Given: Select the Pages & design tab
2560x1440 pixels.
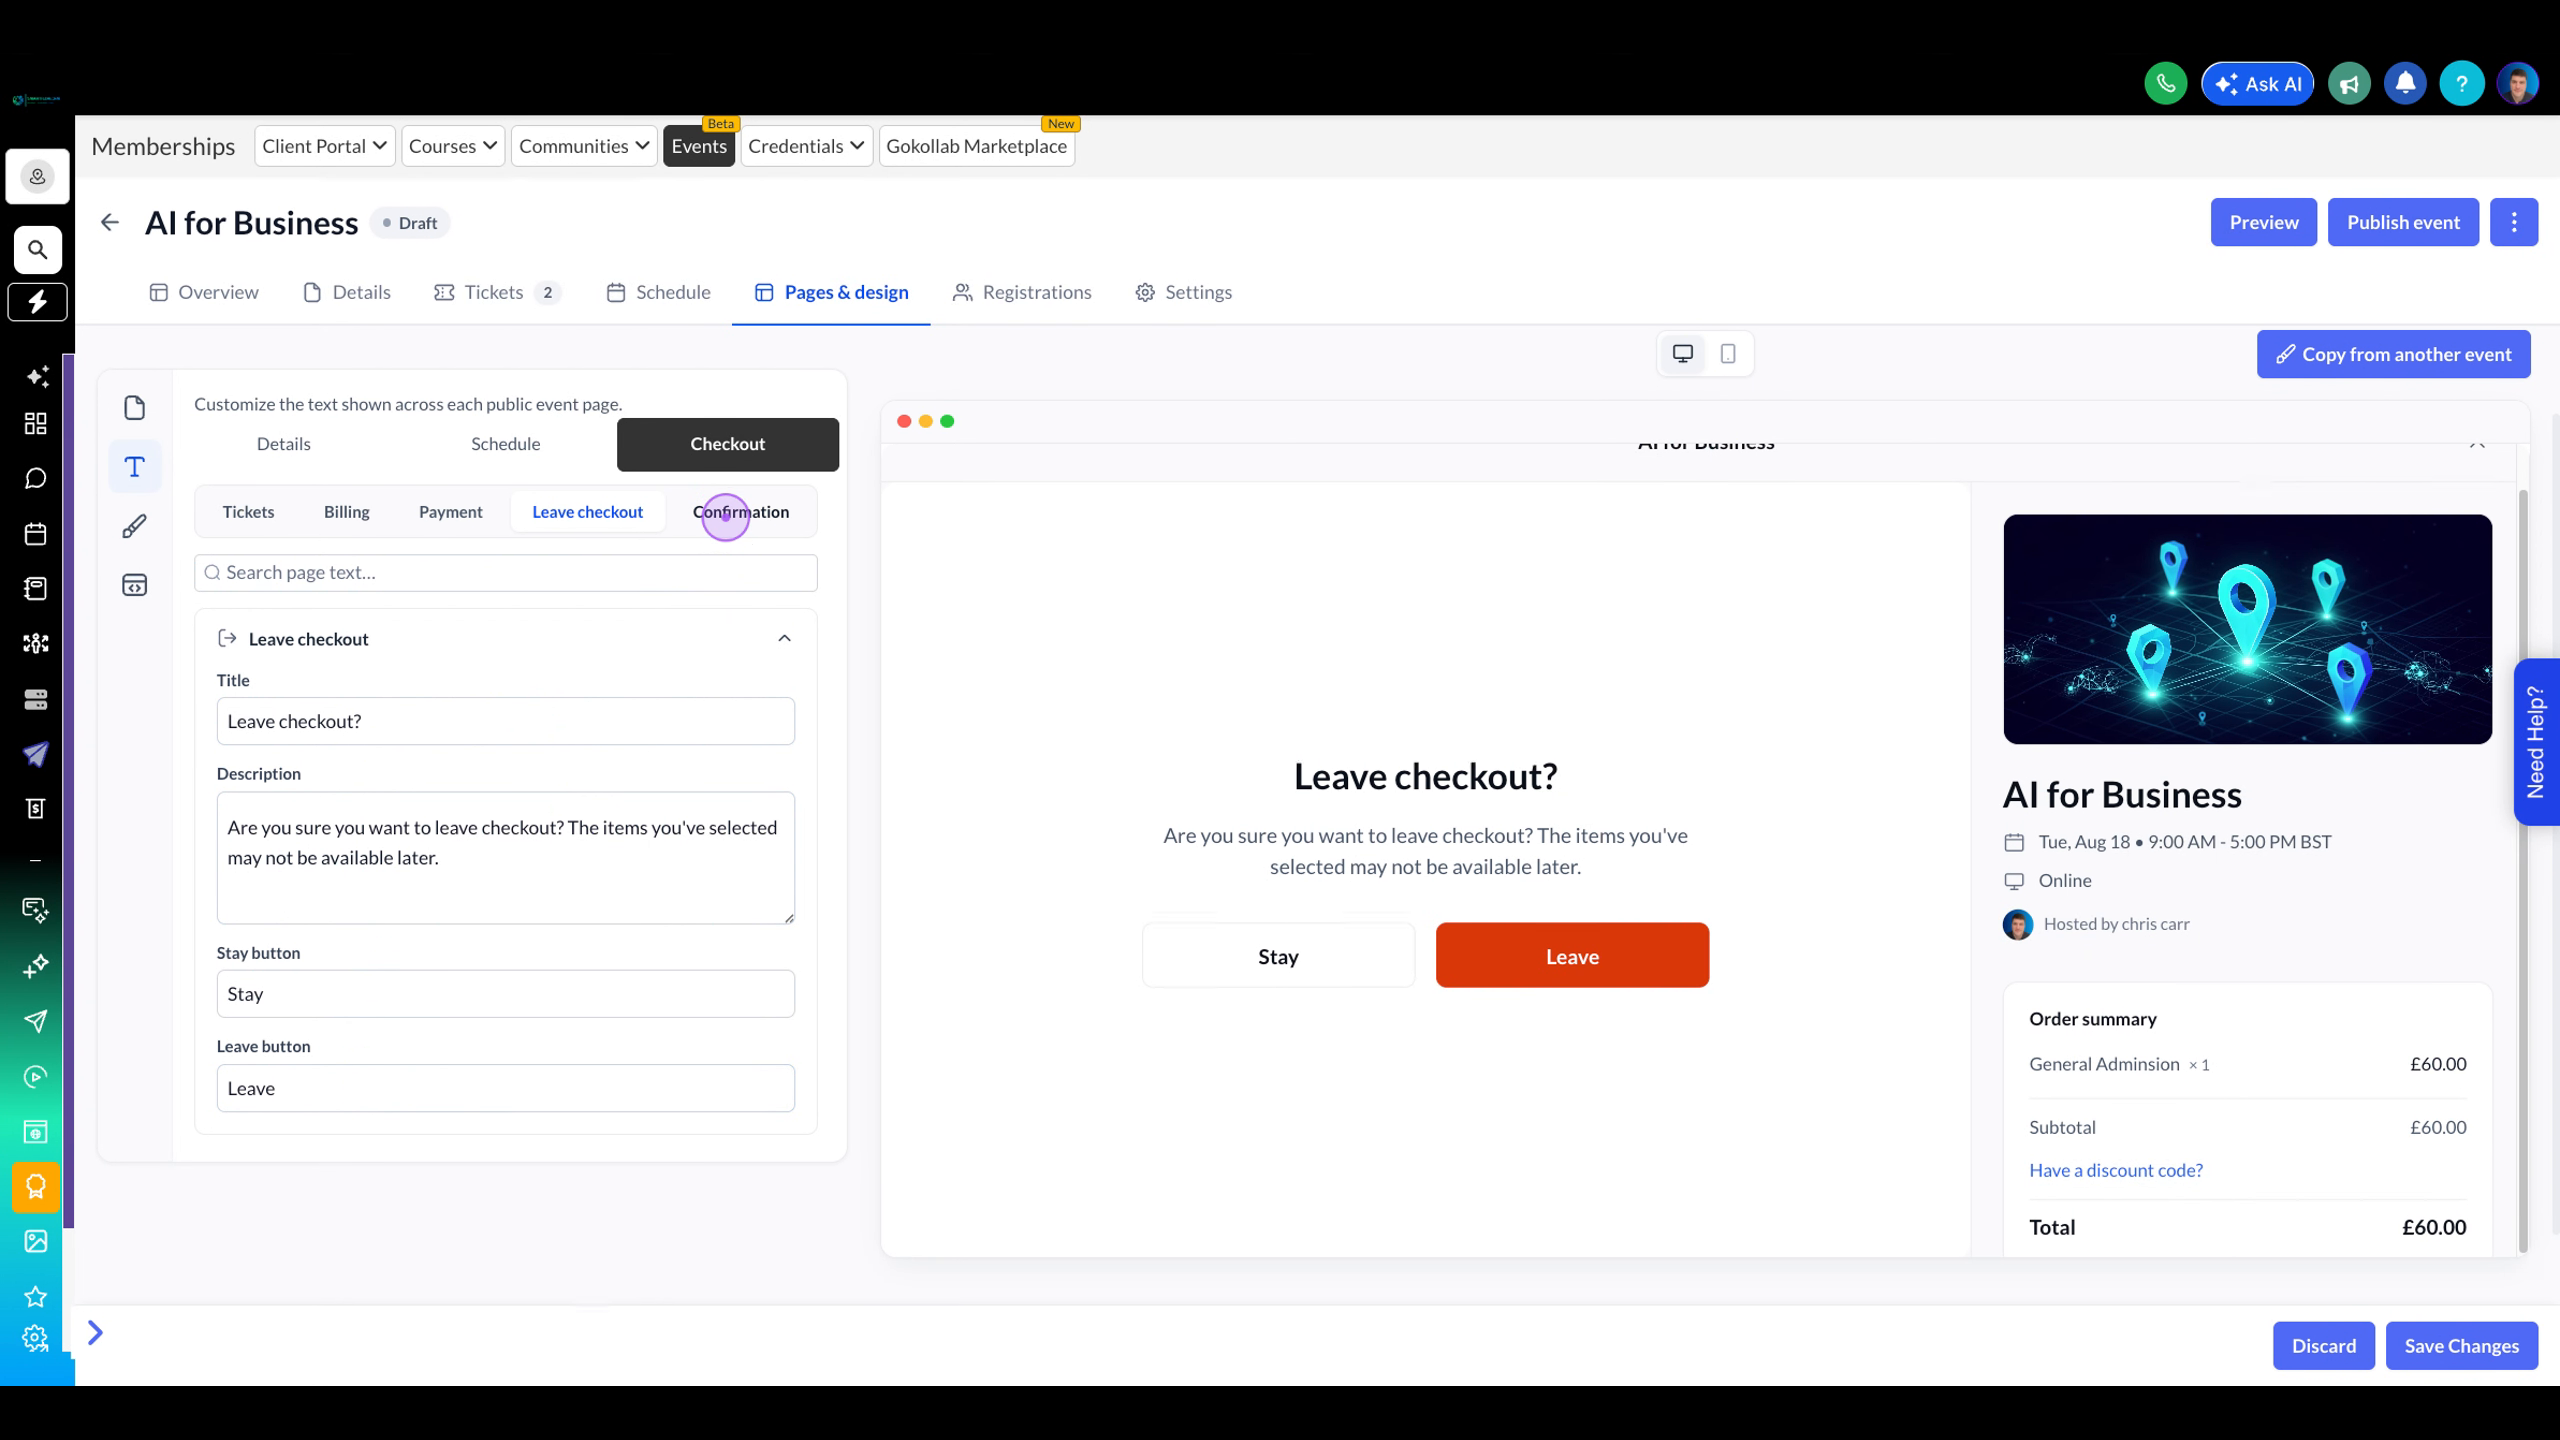Looking at the screenshot, I should (x=831, y=292).
